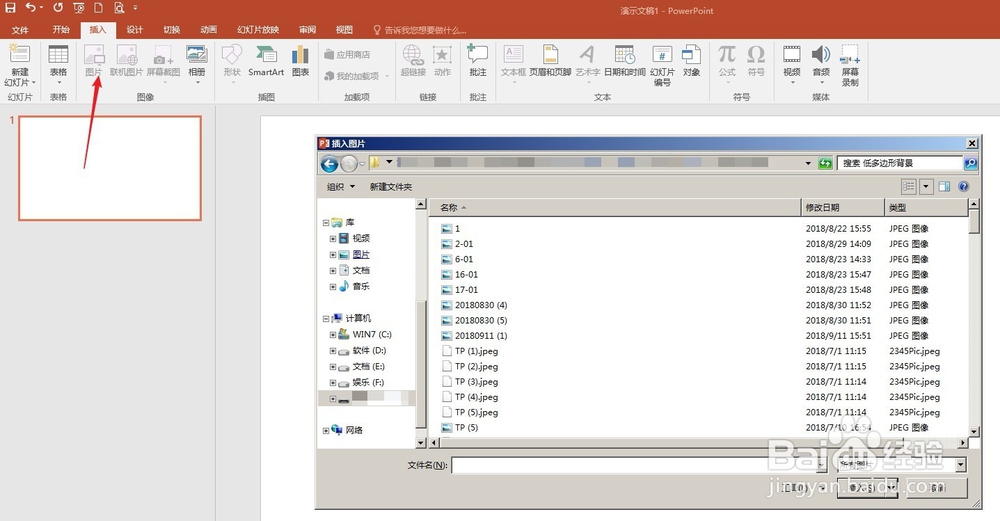Viewport: 1000px width, 521px height.
Task: Click the Tell Me search box
Action: click(x=420, y=30)
